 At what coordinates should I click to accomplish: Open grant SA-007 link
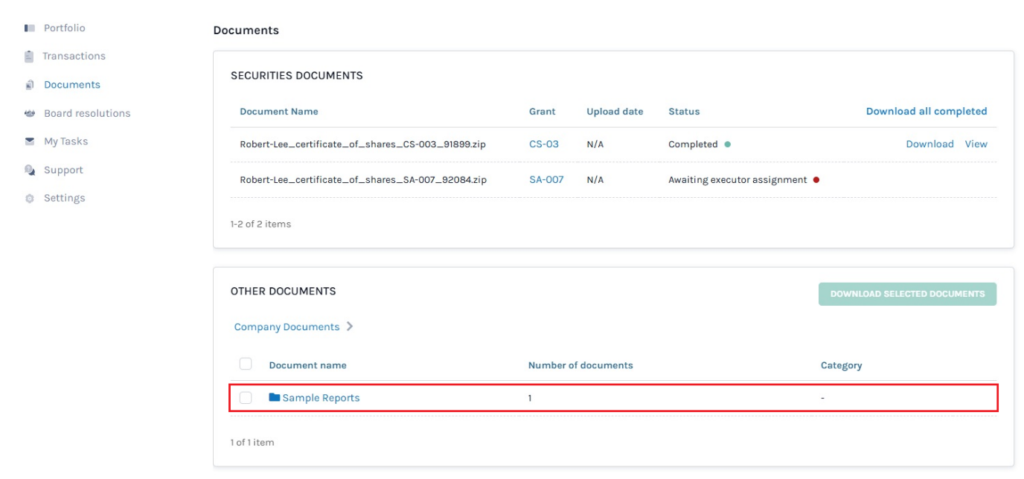point(546,180)
